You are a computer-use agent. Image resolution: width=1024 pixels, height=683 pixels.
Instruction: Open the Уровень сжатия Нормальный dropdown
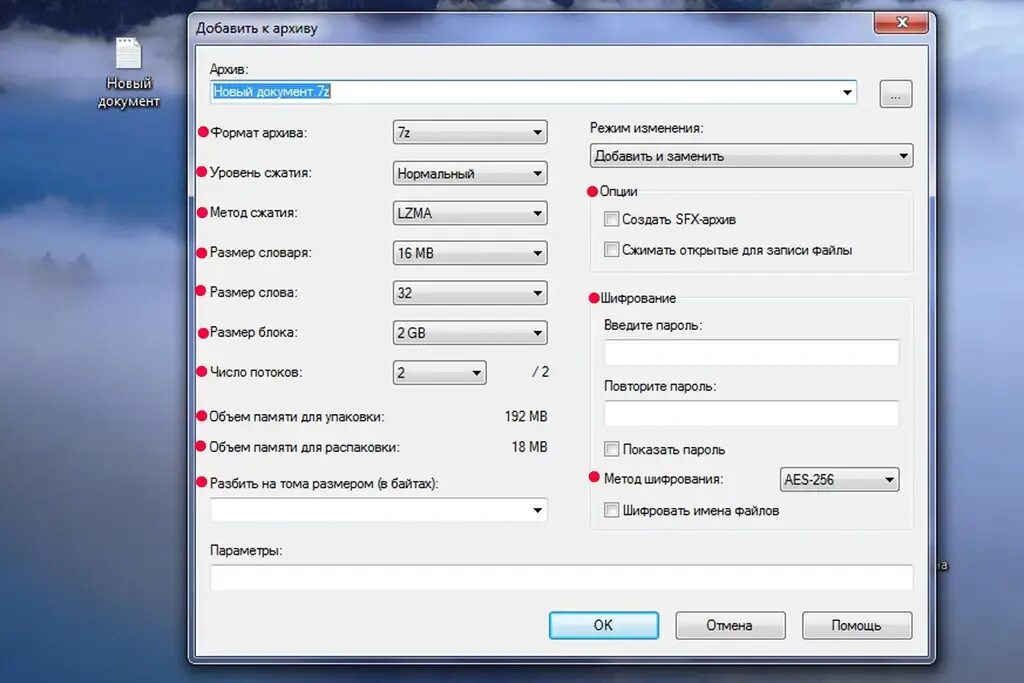pos(470,174)
